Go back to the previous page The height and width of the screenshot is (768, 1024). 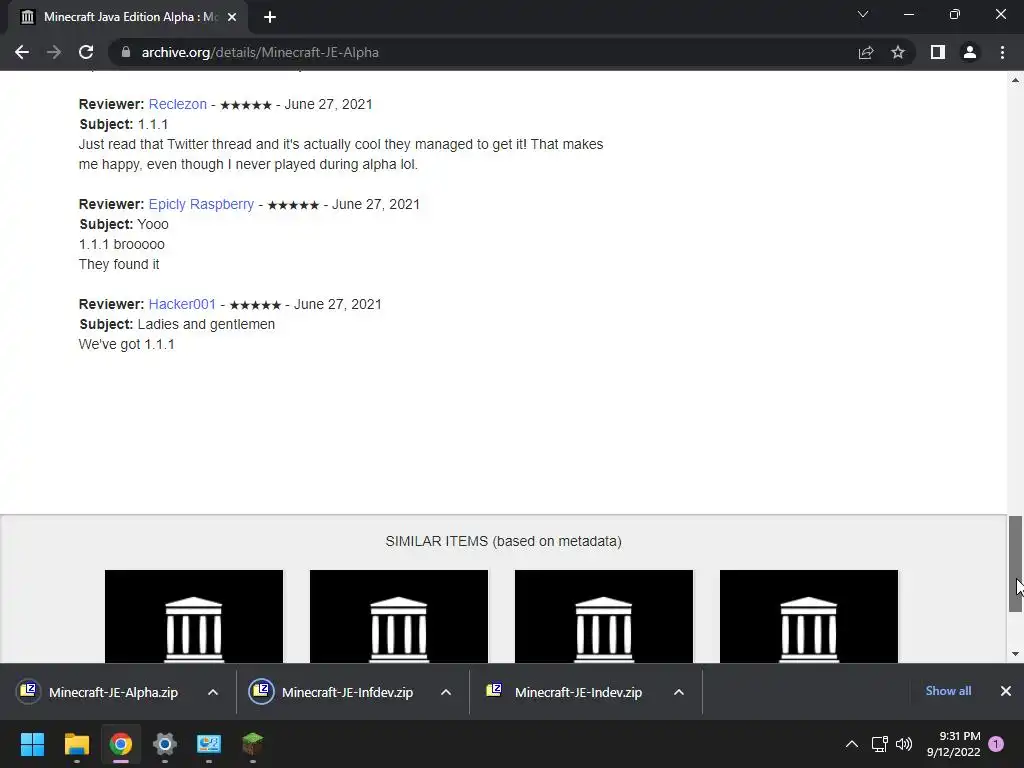[x=22, y=52]
